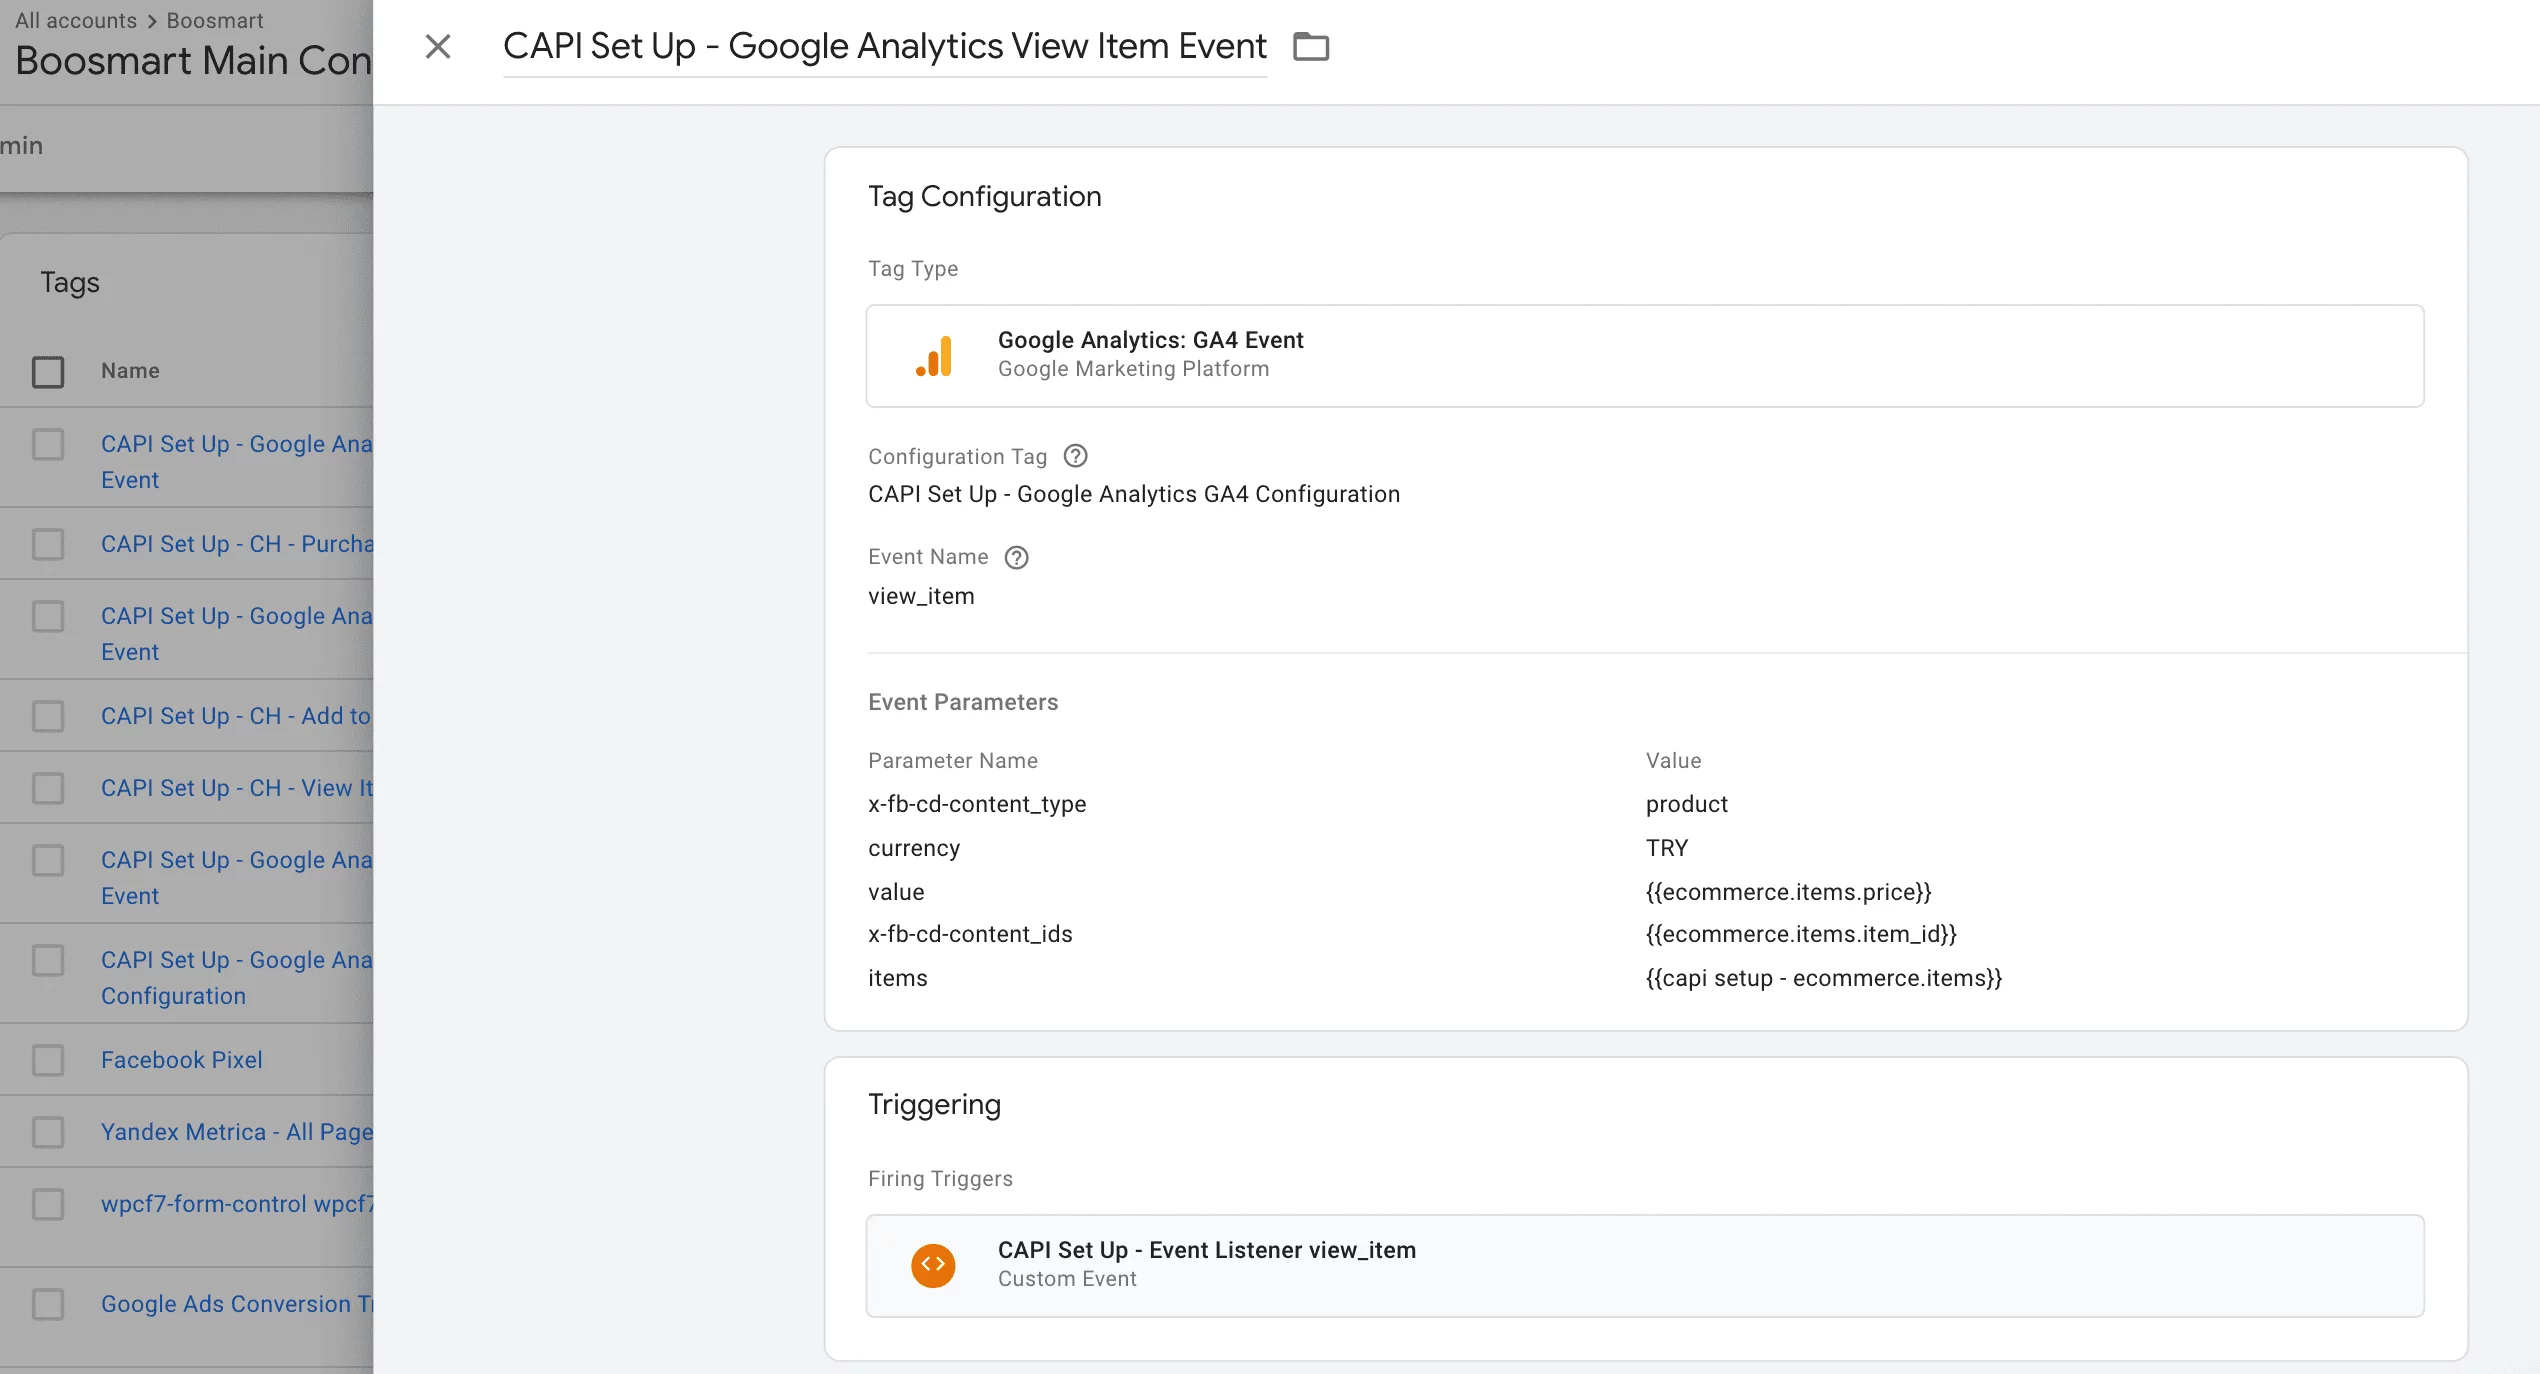Open the Event Listener view_item trigger

pos(1645,1265)
